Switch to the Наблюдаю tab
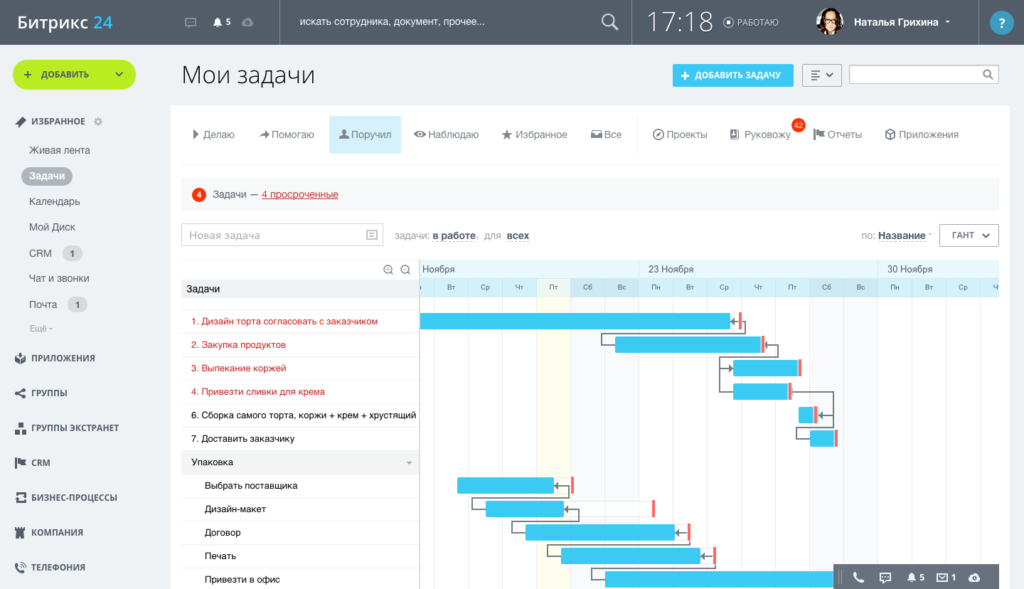Screen dimensions: 1024x589 coord(446,135)
